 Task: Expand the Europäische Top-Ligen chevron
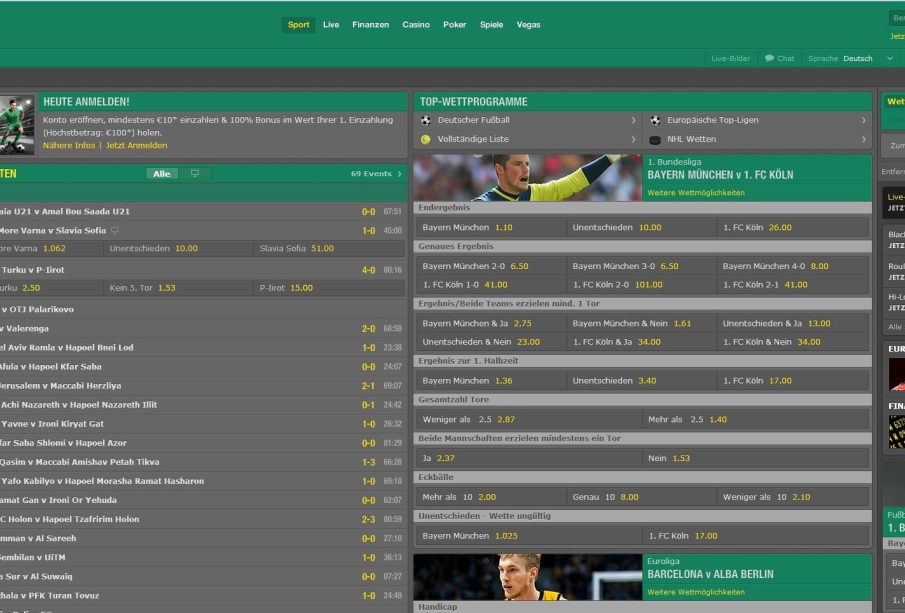863,120
